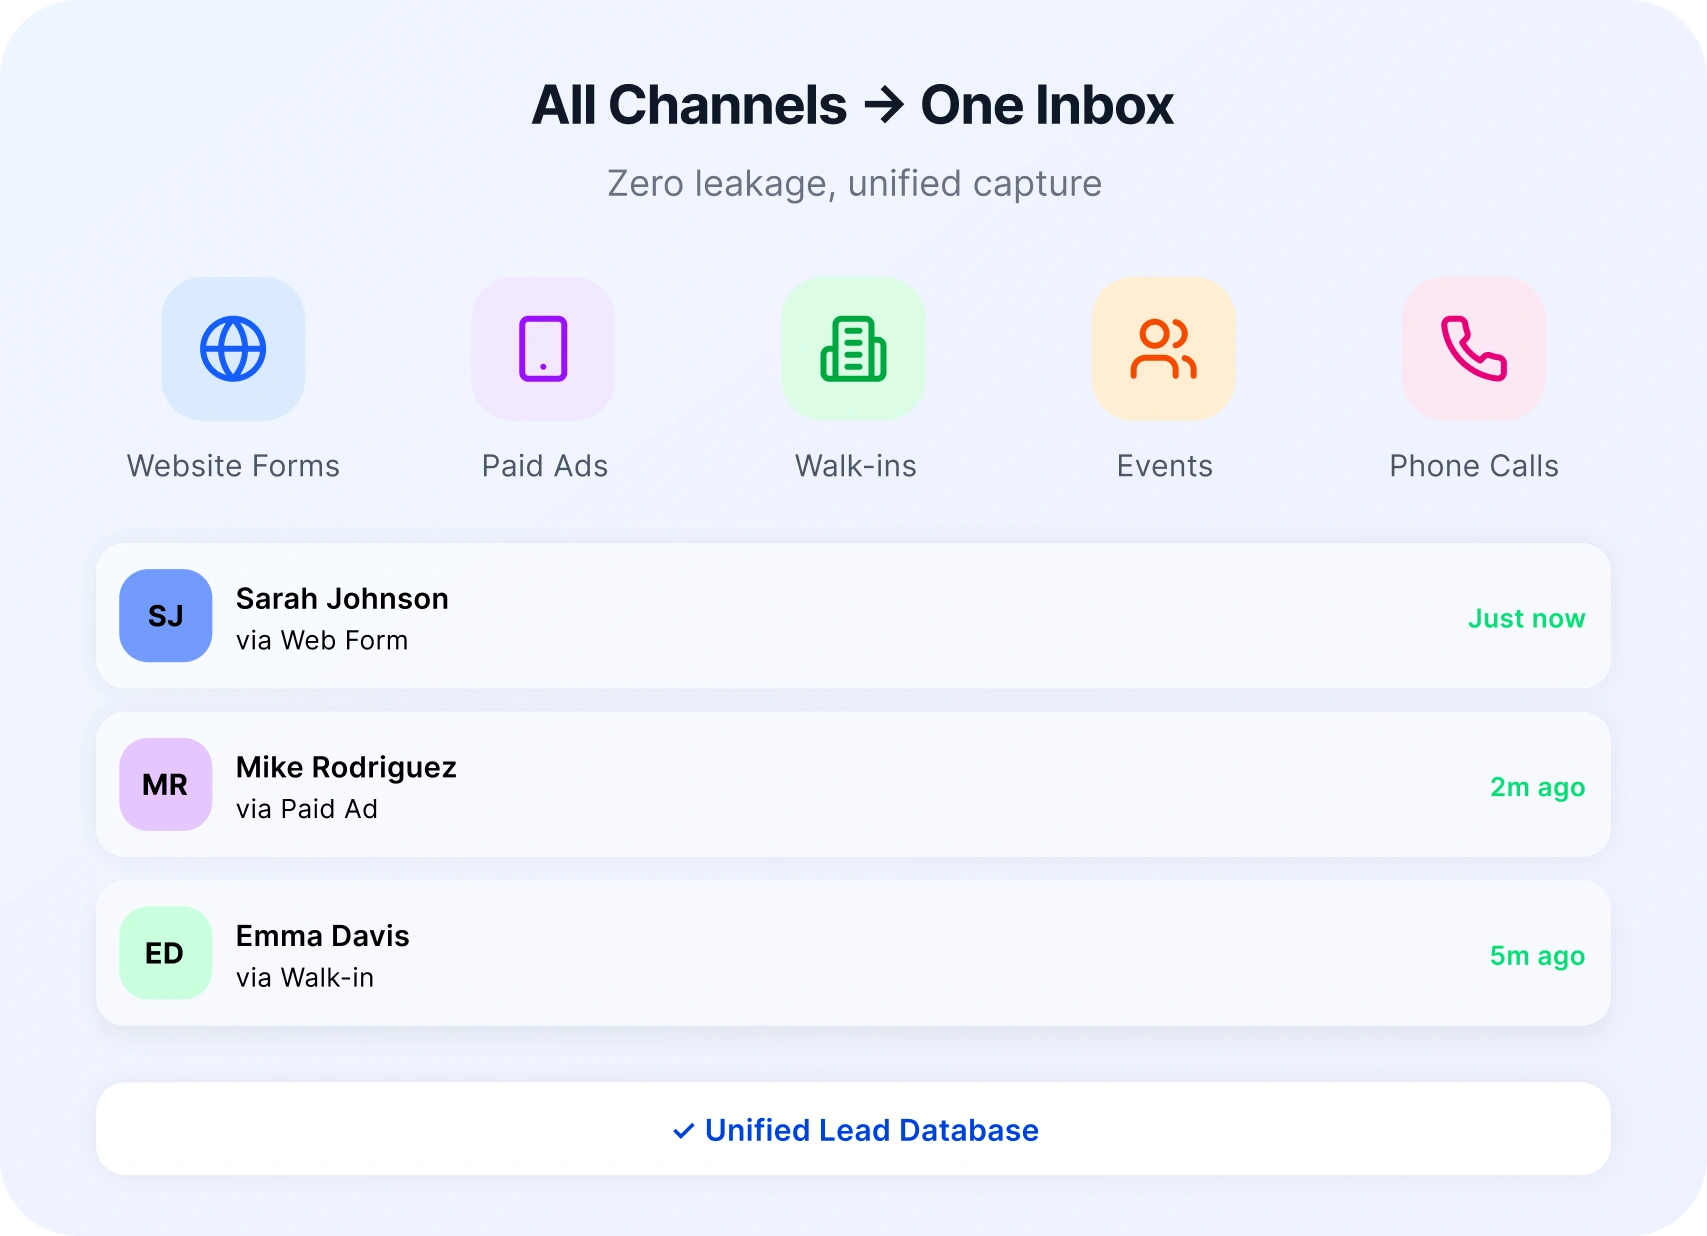
Task: Click the 'Events' label
Action: 1165,466
